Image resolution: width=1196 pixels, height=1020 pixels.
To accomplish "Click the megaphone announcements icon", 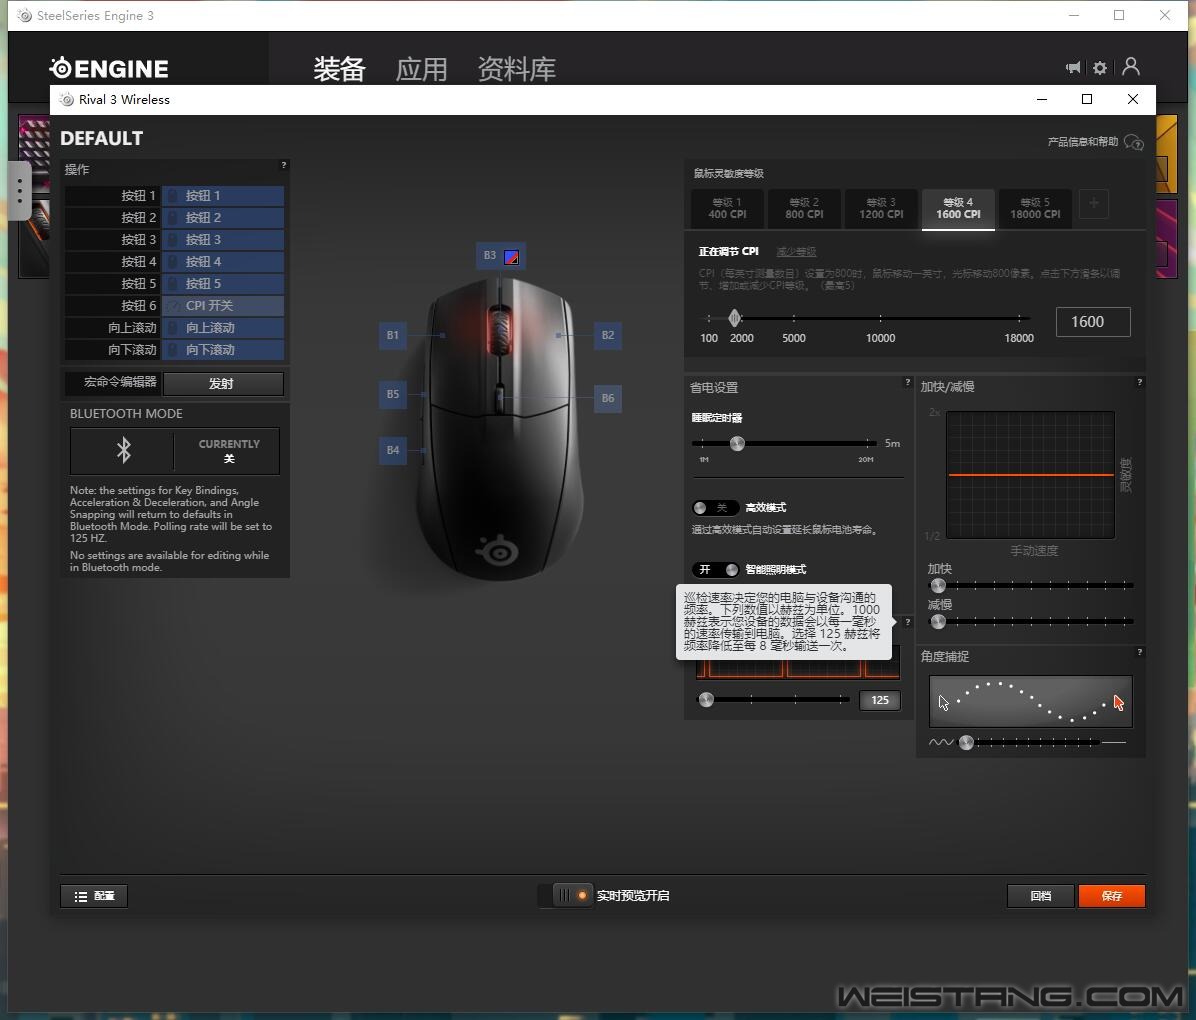I will 1072,68.
